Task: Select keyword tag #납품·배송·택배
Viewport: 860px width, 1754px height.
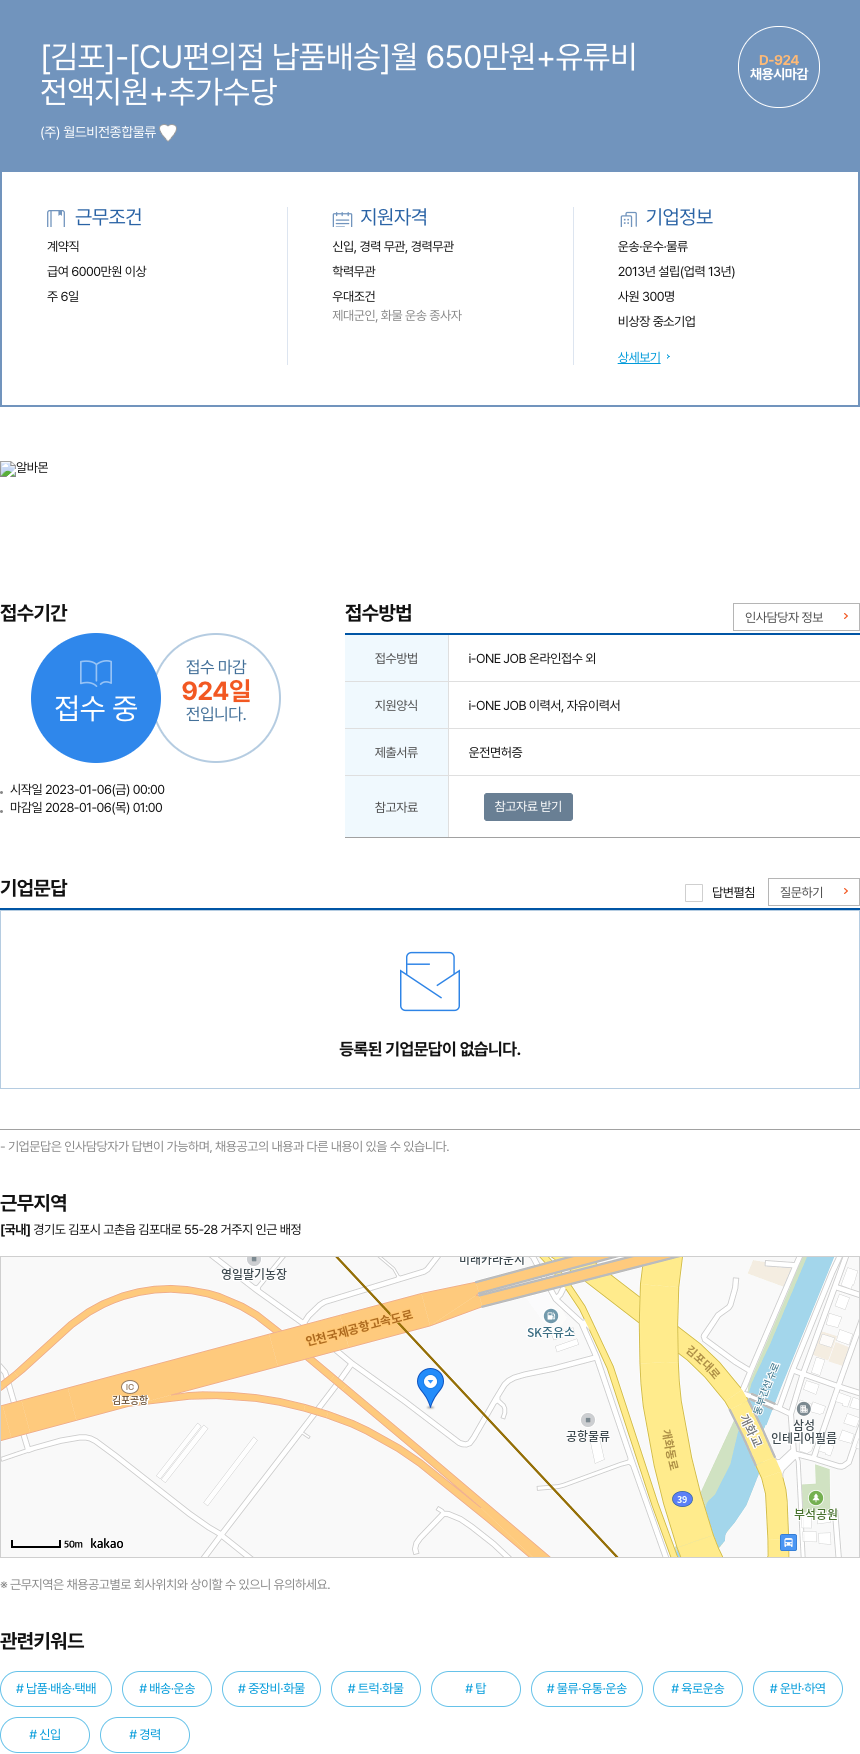Action: [56, 1689]
